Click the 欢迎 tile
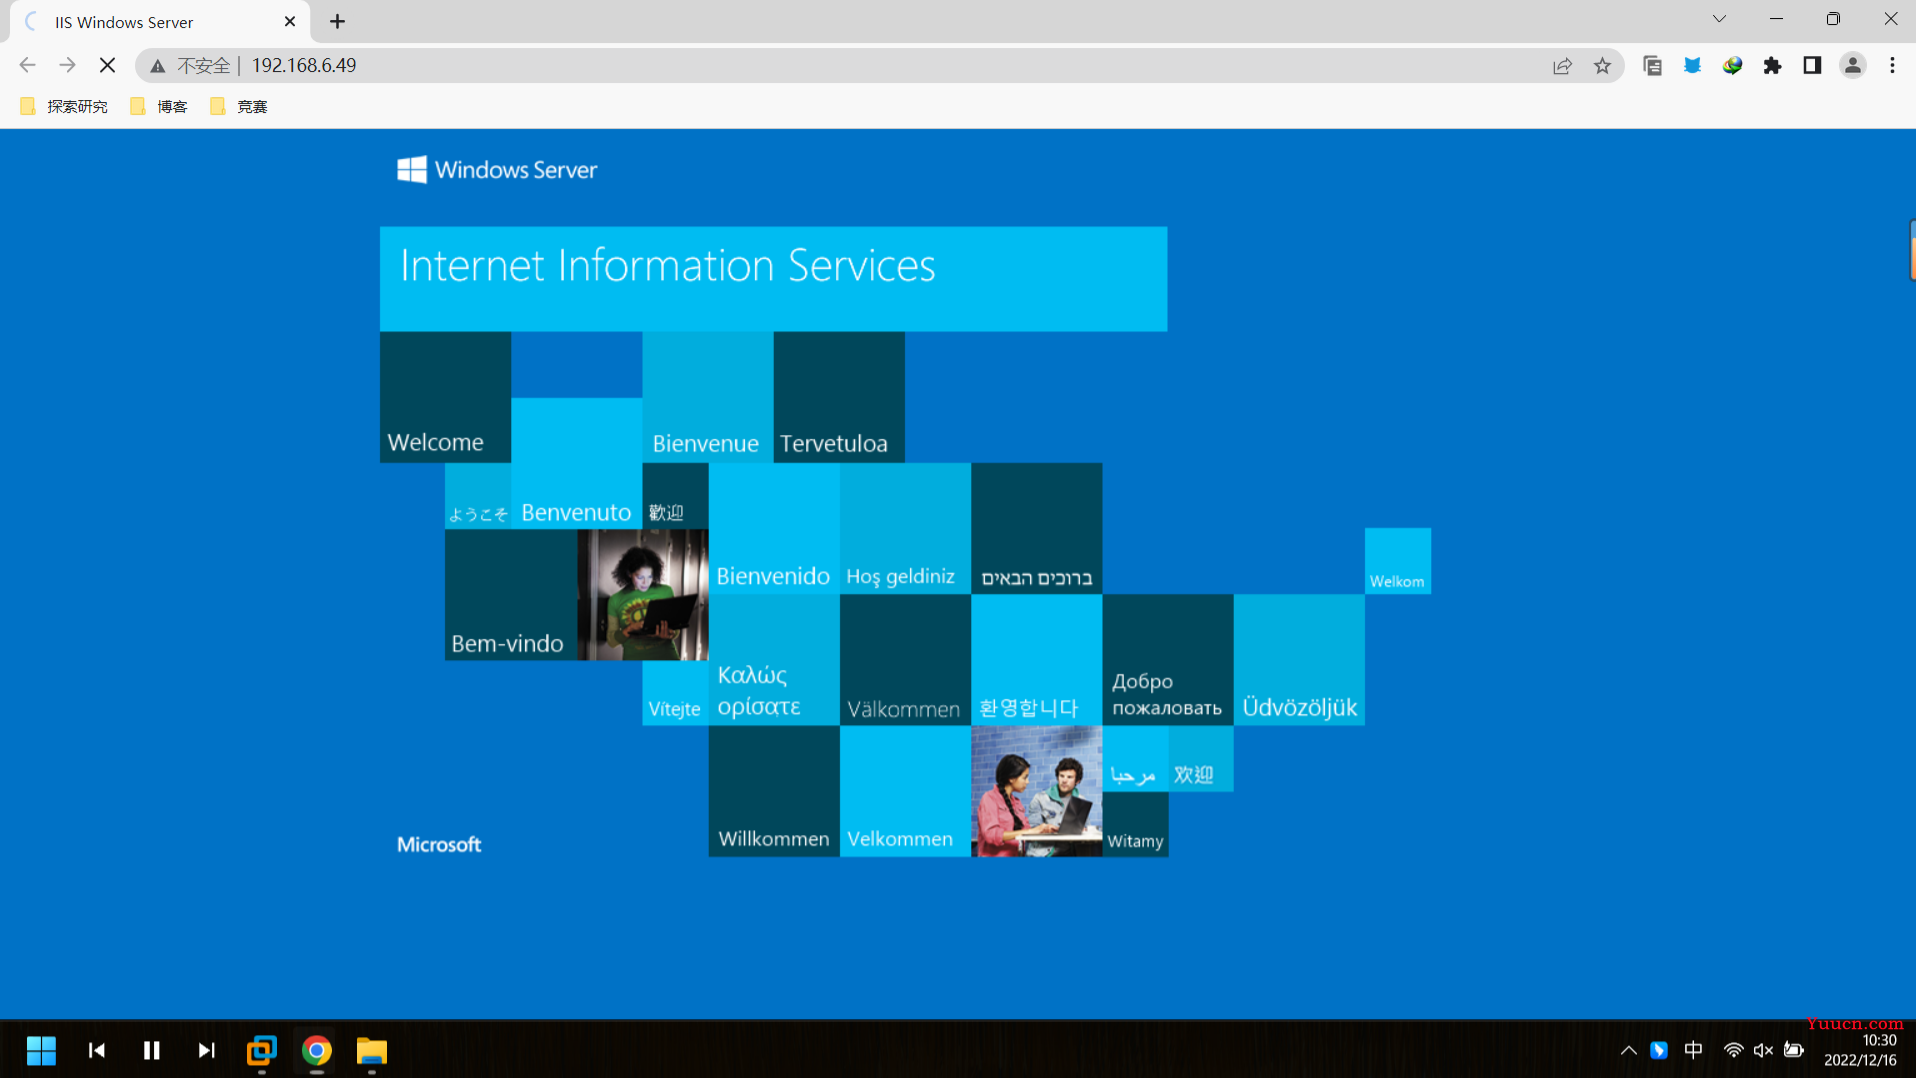1916x1078 pixels. point(1200,759)
